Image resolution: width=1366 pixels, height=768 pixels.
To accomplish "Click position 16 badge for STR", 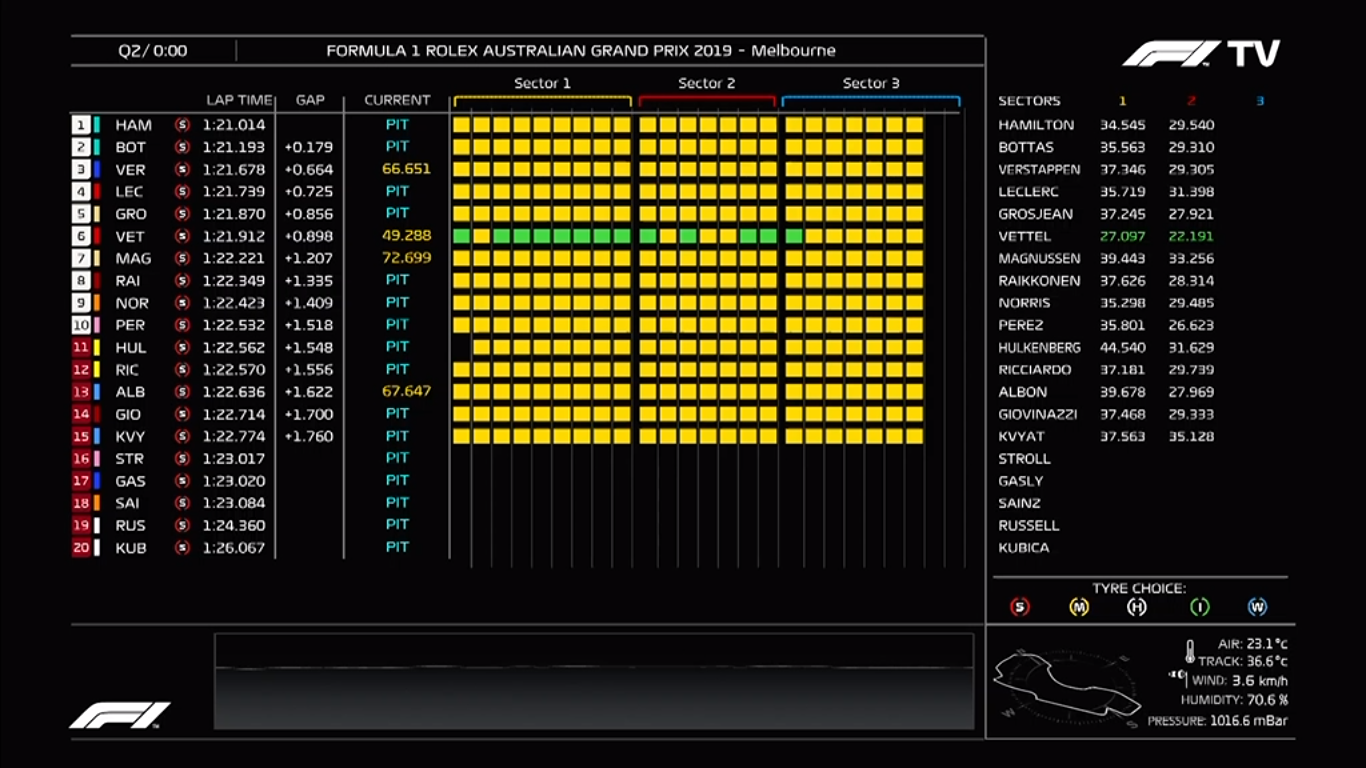I will (x=80, y=459).
